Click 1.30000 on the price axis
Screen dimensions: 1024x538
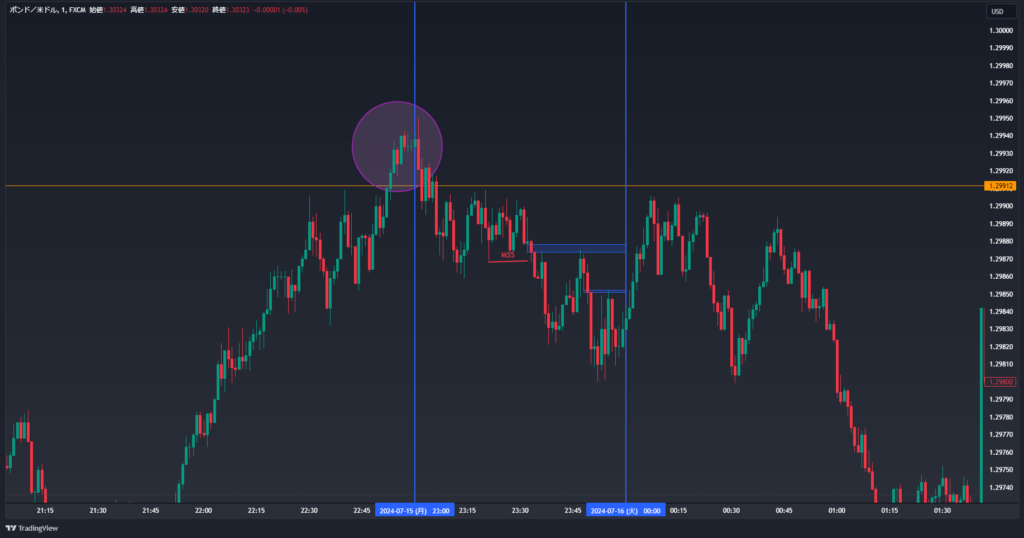(x=1000, y=30)
